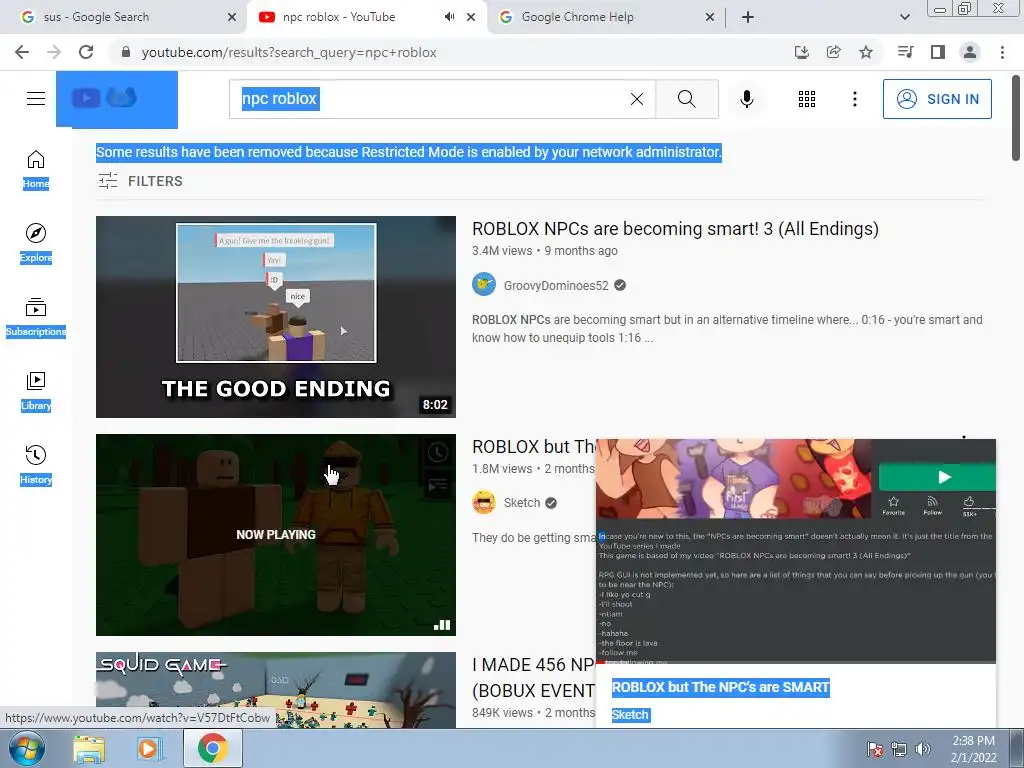Visit the GroovyDominoes52 channel name
The image size is (1024, 768).
tap(556, 285)
